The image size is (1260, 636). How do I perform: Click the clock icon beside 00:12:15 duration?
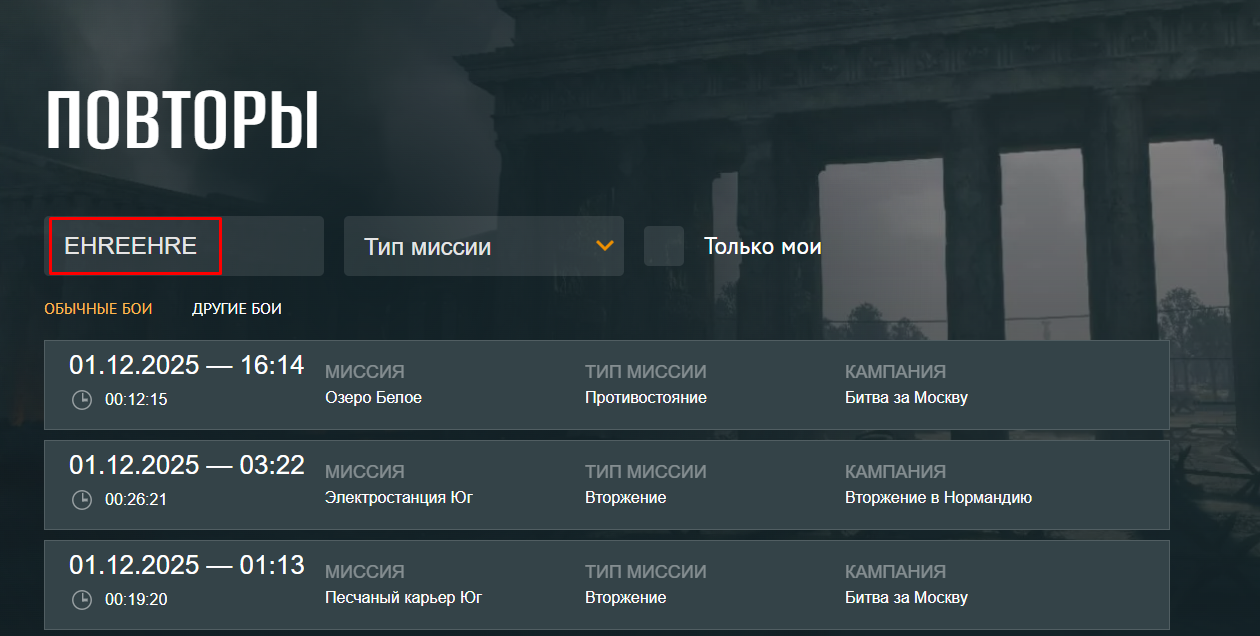point(82,400)
